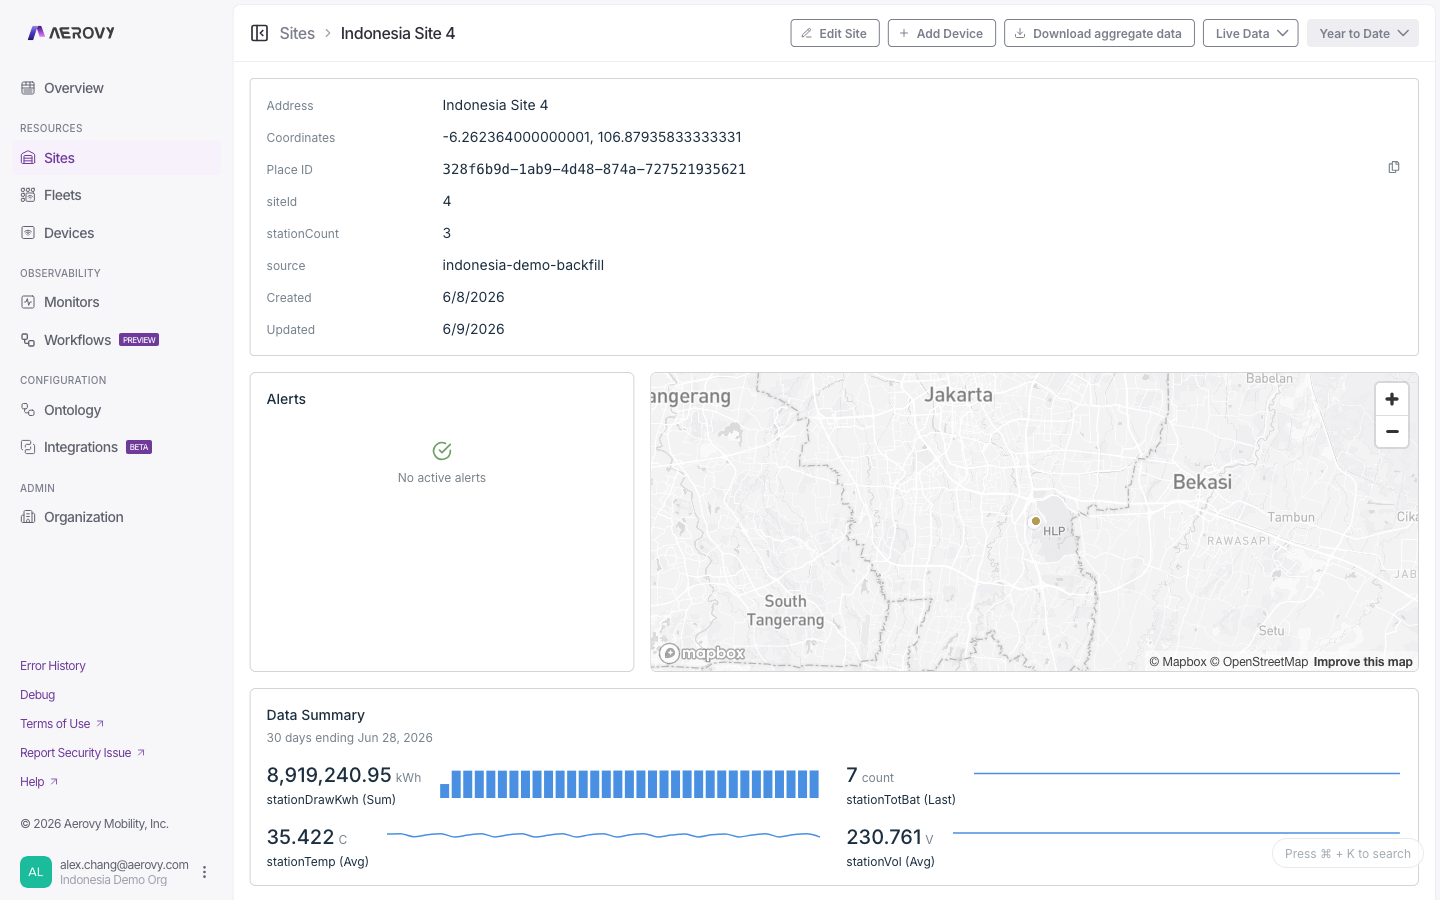Open user account options menu

coord(204,872)
